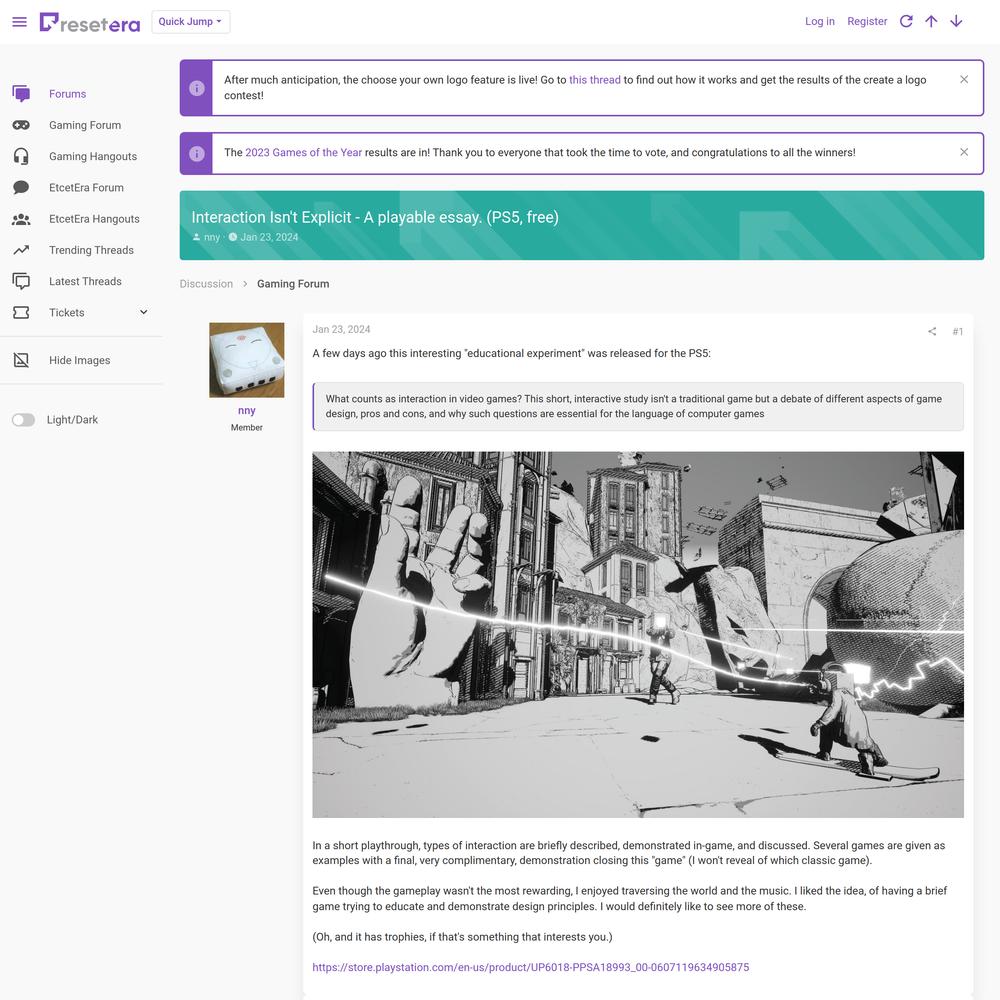
Task: Click the info icon on logo announcement
Action: click(x=196, y=88)
